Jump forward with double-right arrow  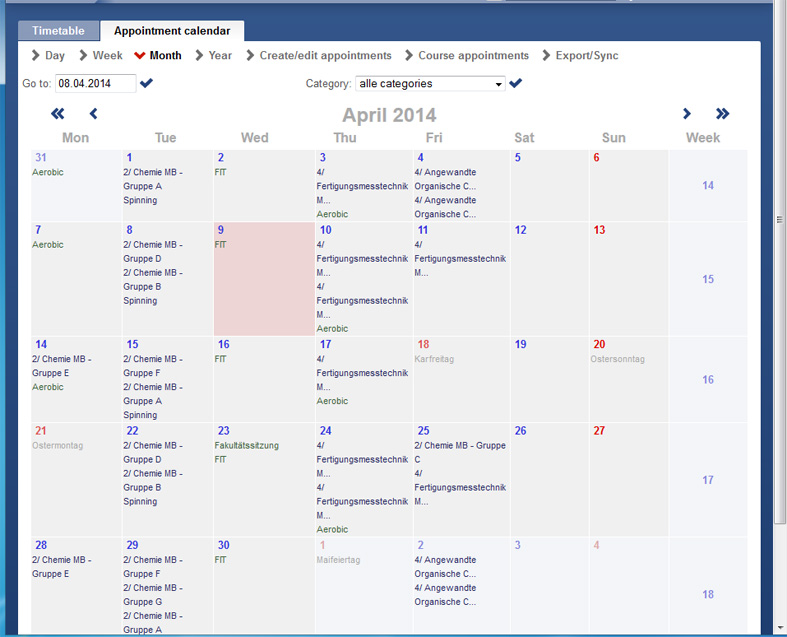(722, 114)
